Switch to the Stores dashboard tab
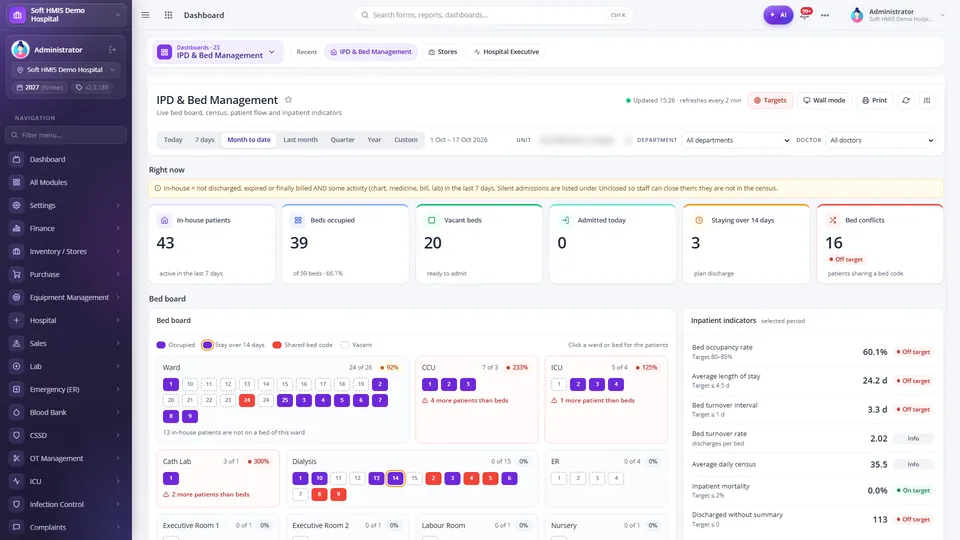Image resolution: width=960 pixels, height=540 pixels. pos(443,52)
